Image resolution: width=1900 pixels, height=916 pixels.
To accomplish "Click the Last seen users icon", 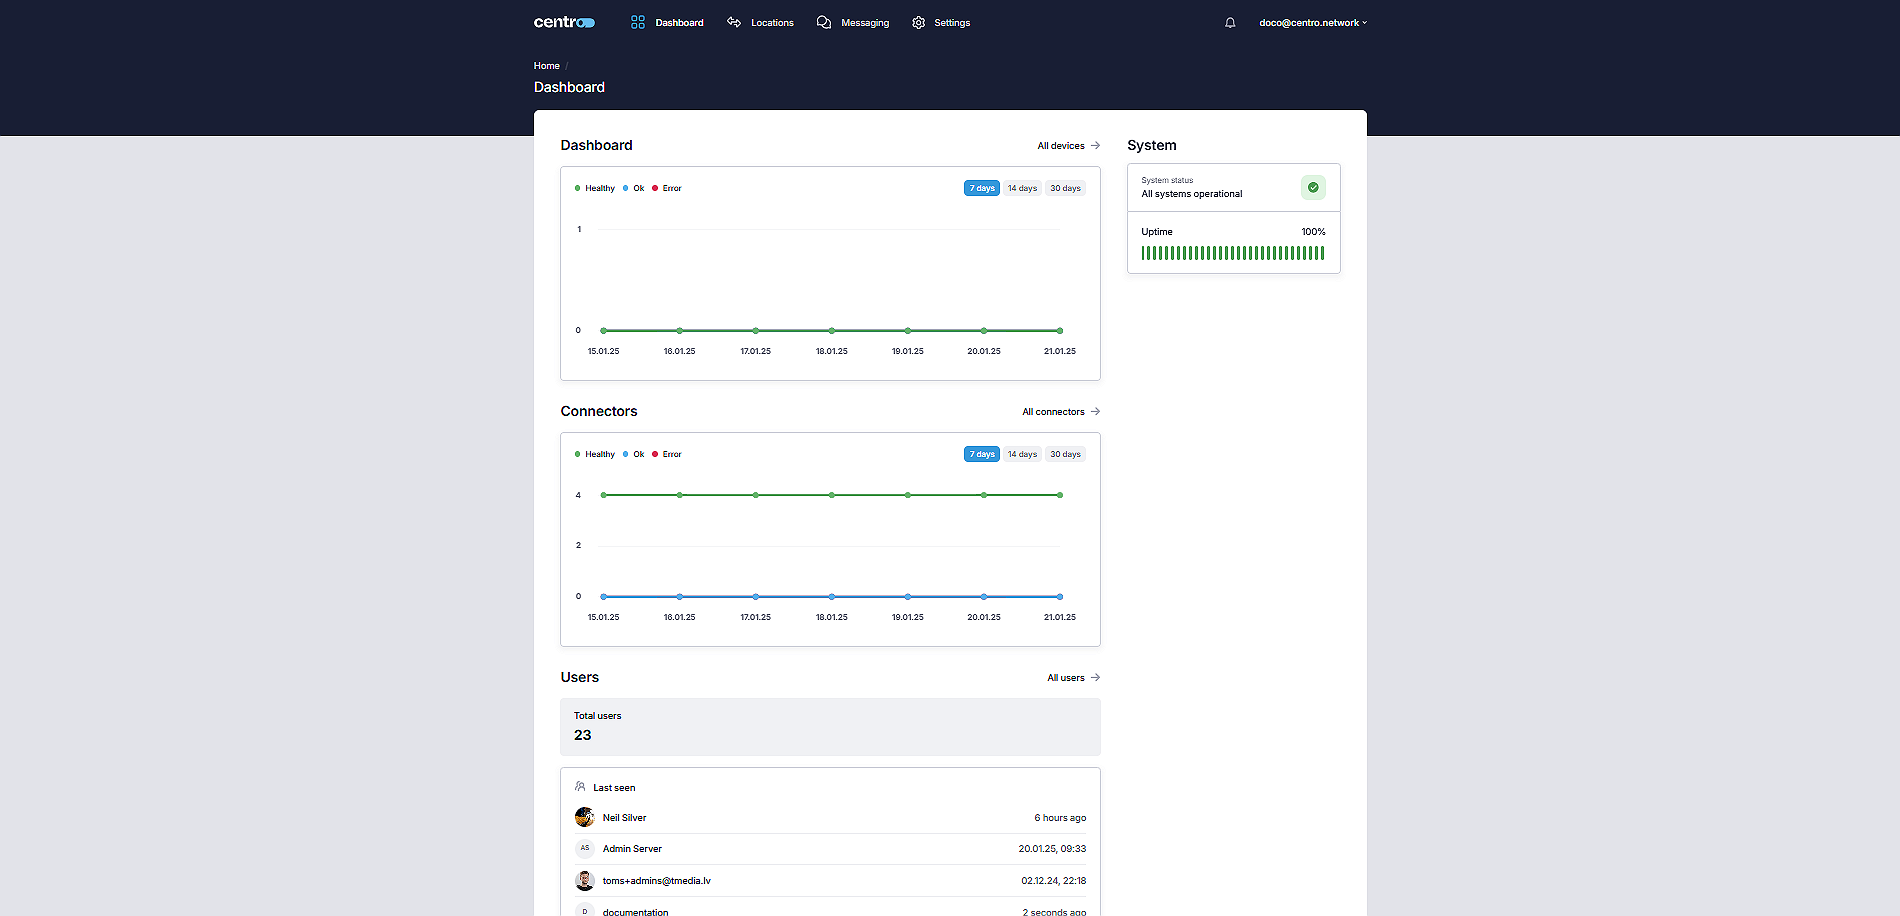I will [x=580, y=787].
